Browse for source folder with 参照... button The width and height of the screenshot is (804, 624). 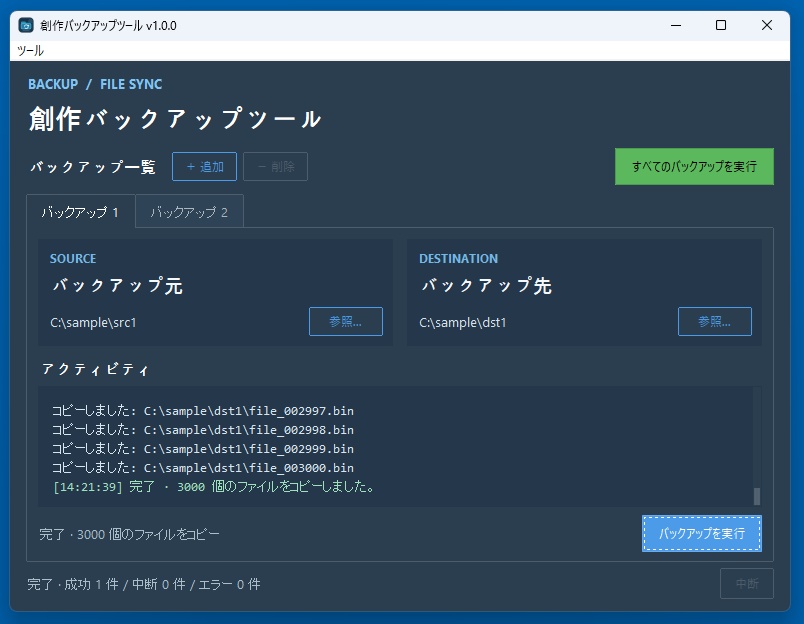[x=346, y=321]
